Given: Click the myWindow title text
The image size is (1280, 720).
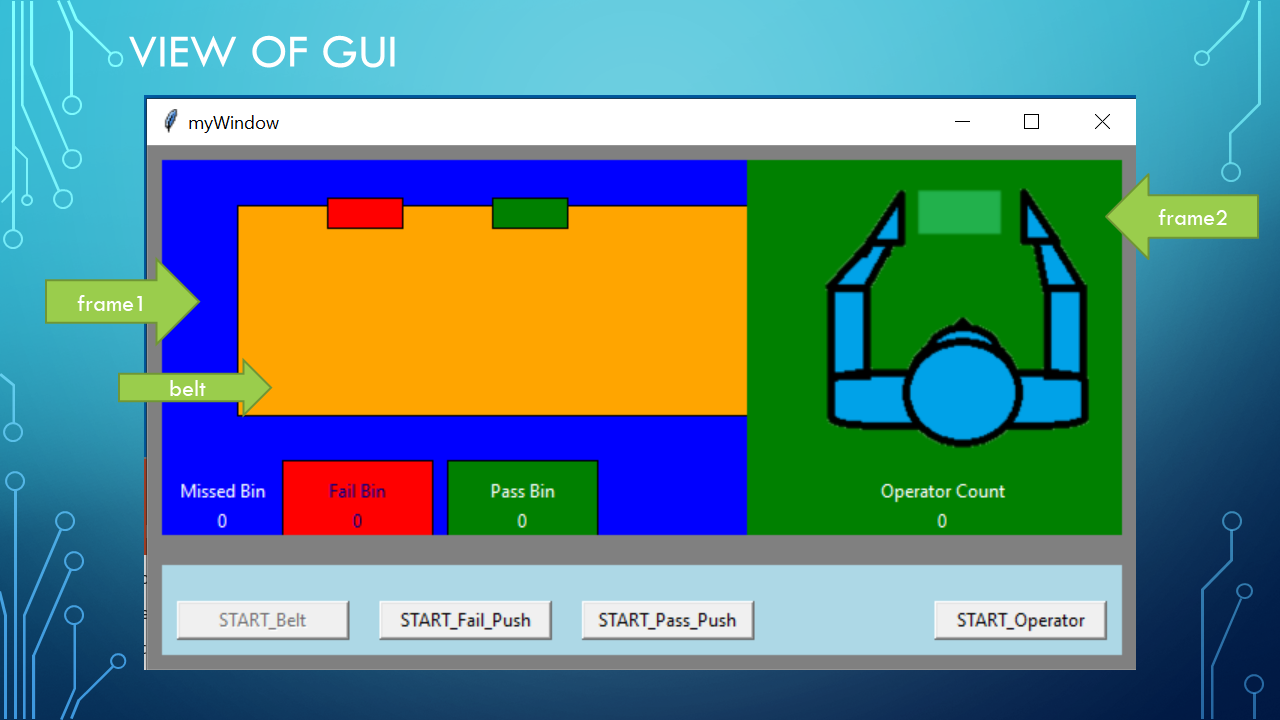Looking at the screenshot, I should point(234,123).
